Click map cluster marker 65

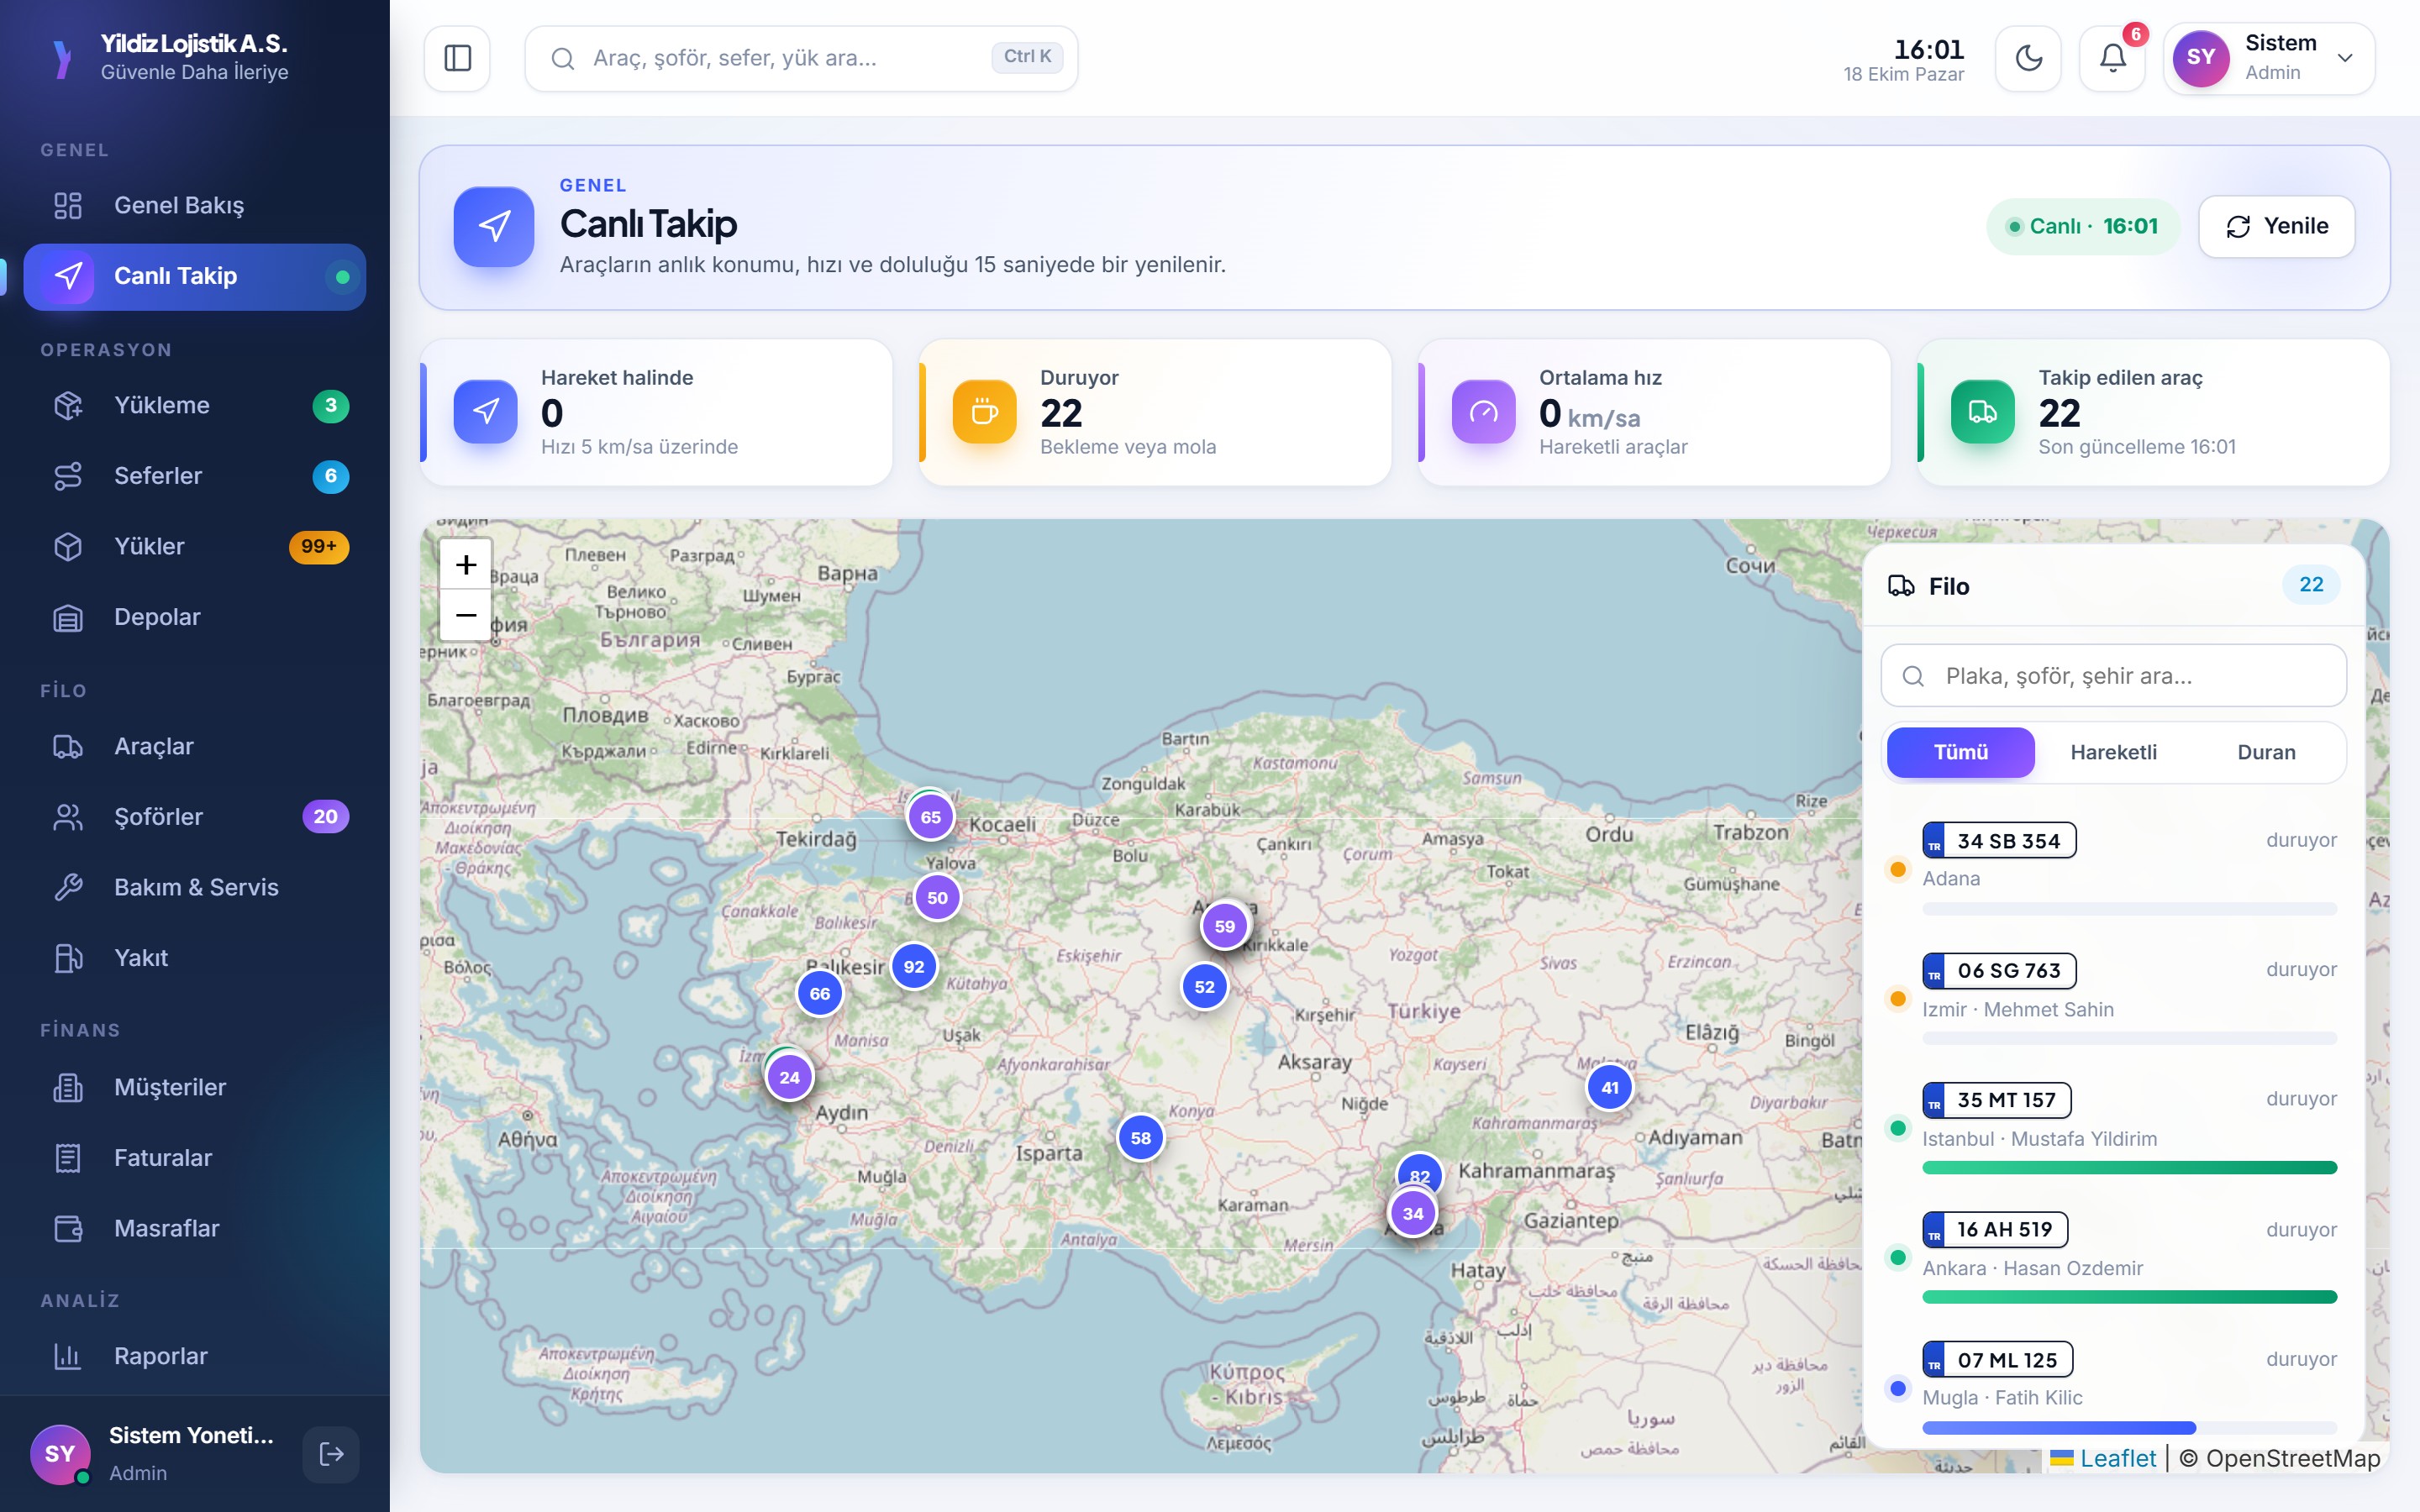(x=930, y=817)
